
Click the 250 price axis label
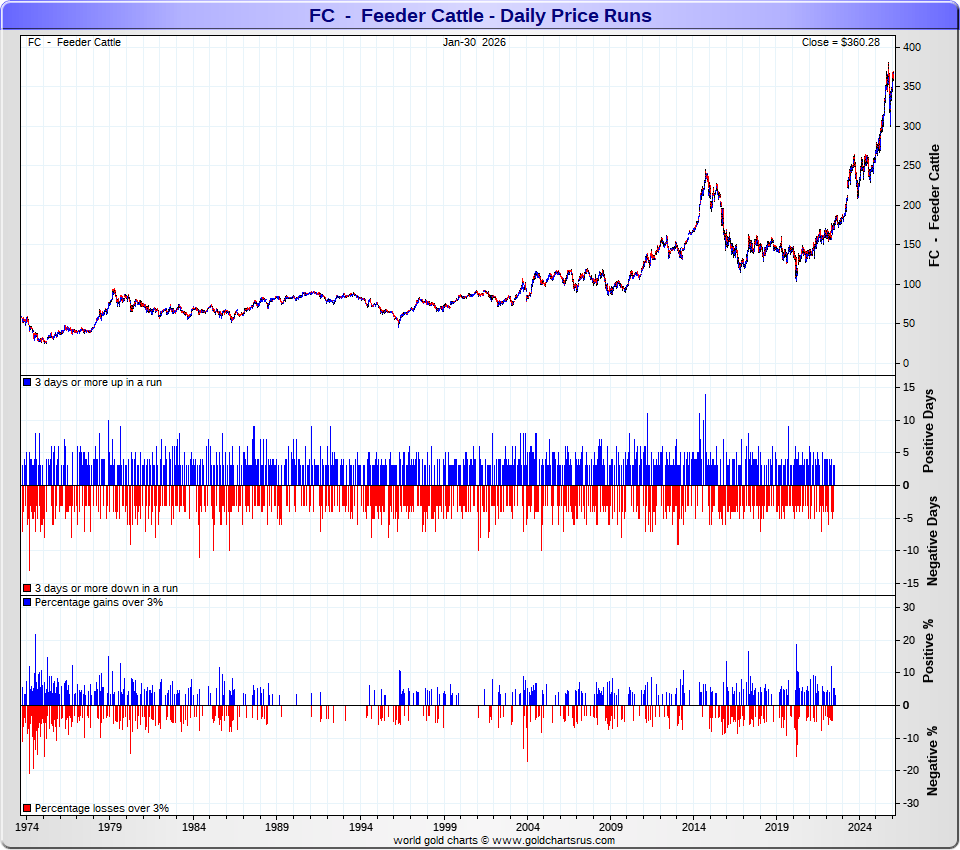912,165
